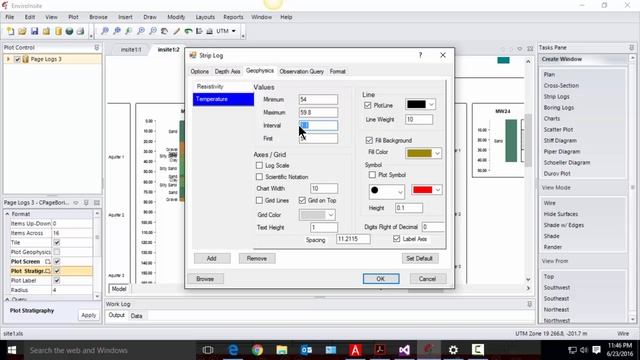Uncheck the PlotLine checkbox
Viewport: 640px width, 360px height.
[x=367, y=105]
